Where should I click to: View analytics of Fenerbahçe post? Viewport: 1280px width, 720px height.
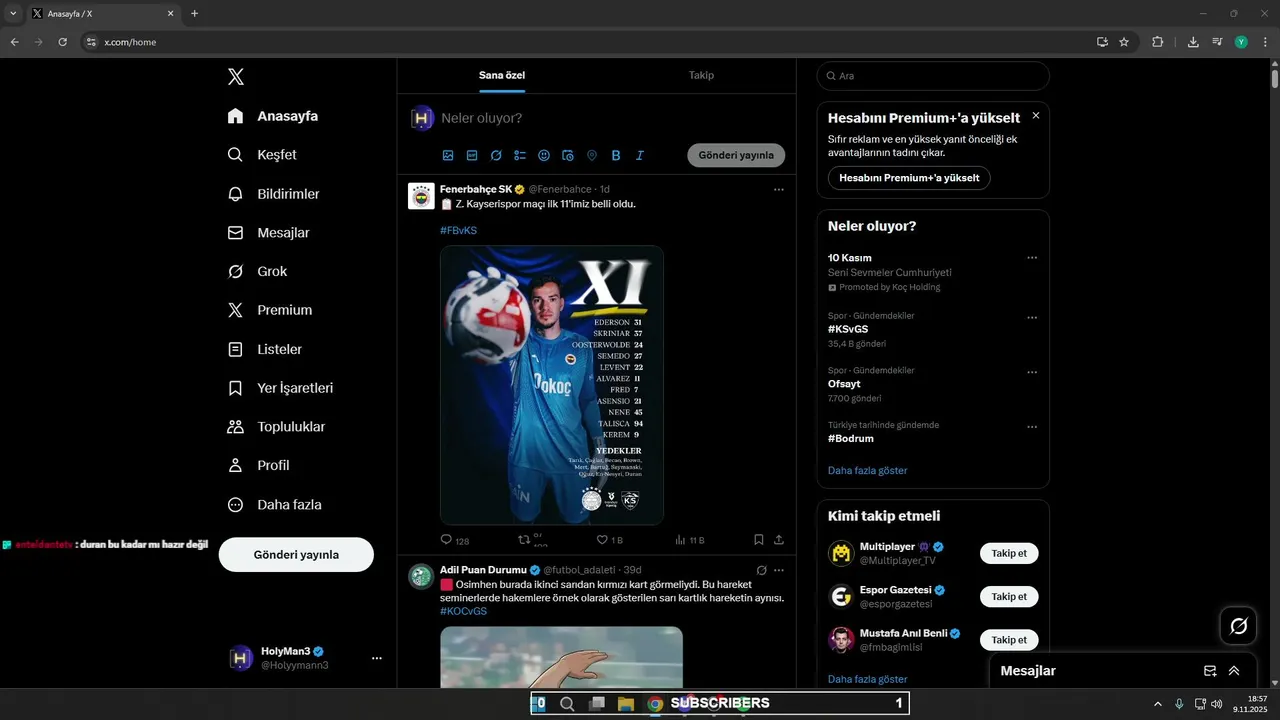coord(681,540)
